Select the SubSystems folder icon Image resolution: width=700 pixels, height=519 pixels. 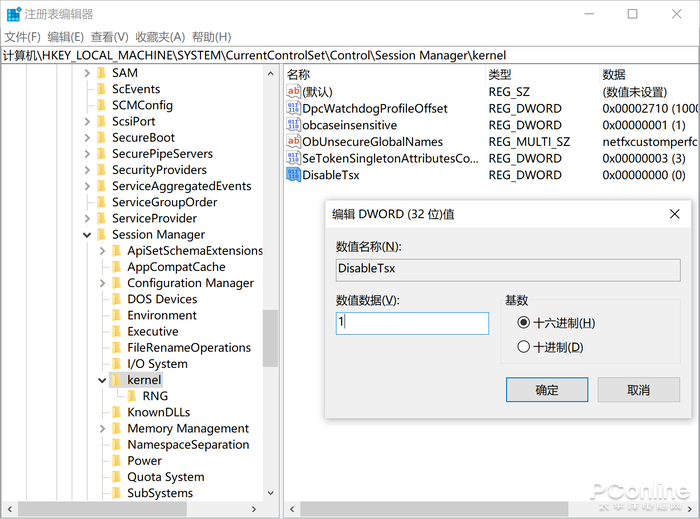click(x=117, y=493)
